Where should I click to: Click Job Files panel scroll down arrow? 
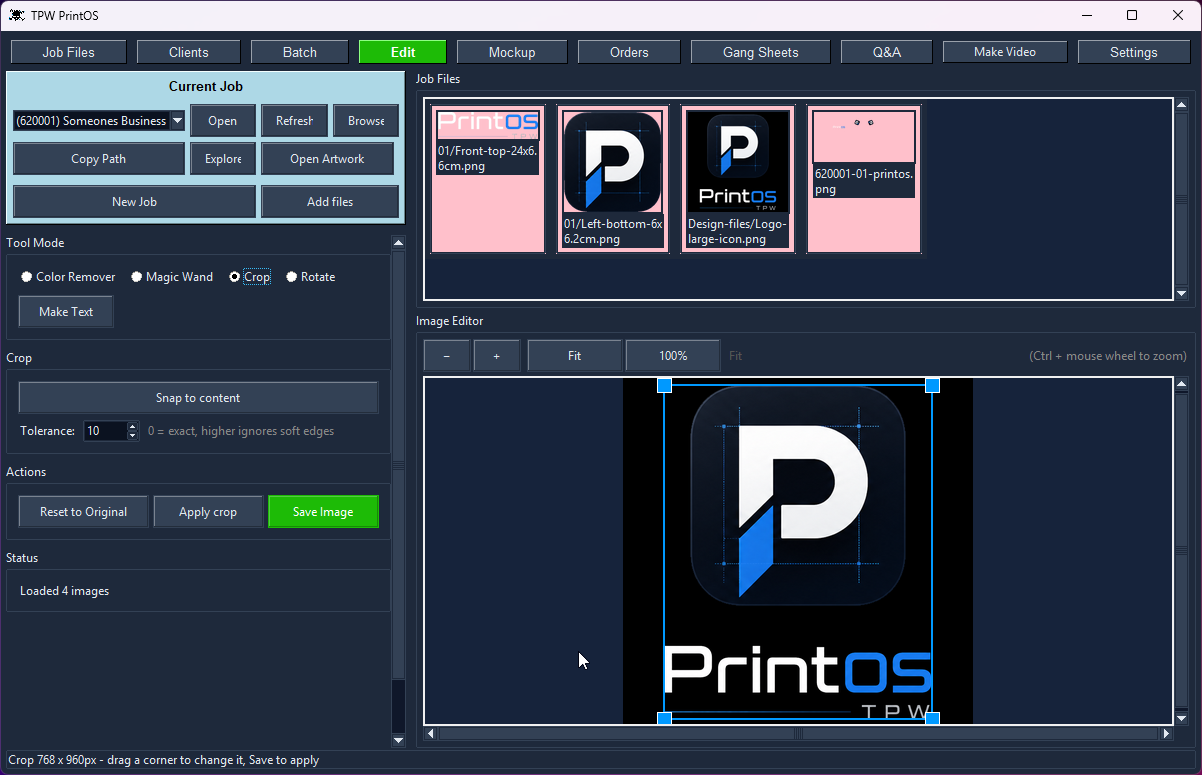tap(1182, 293)
